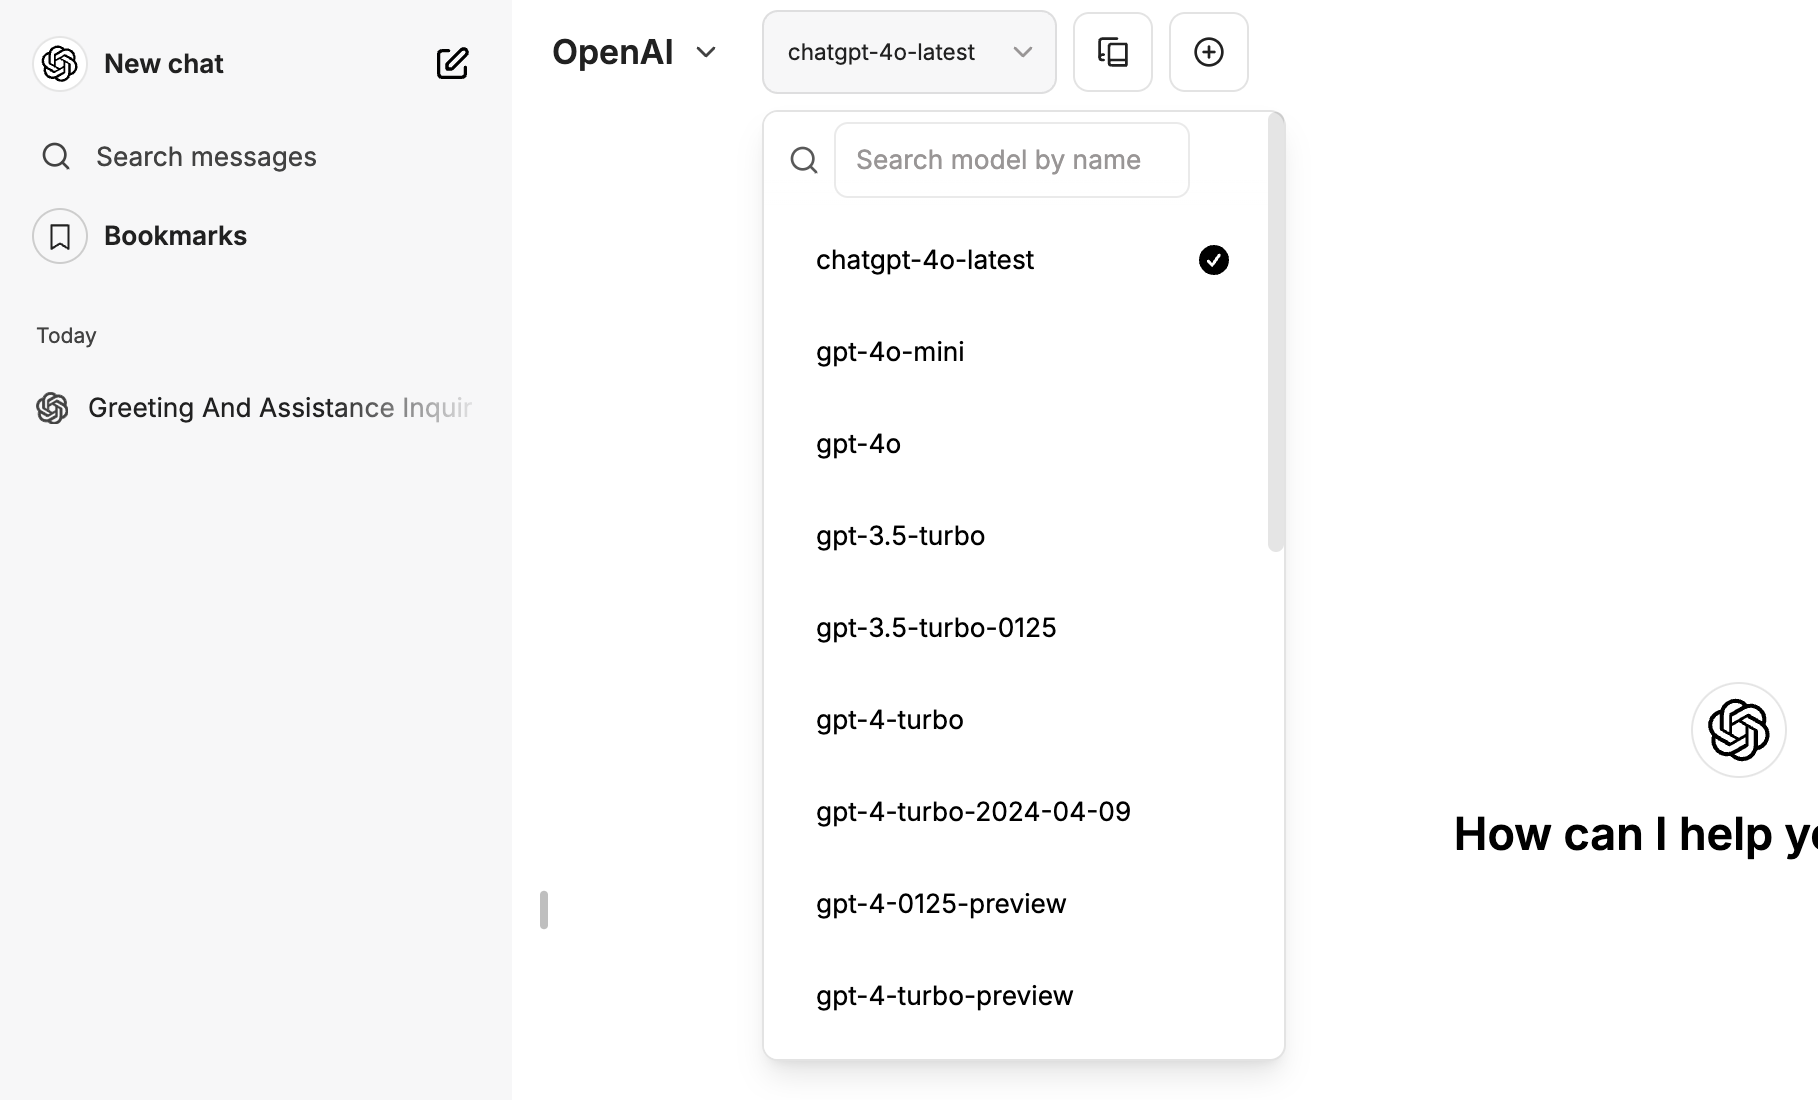This screenshot has height=1100, width=1818.
Task: Select gpt-4o-mini from model list
Action: [890, 352]
